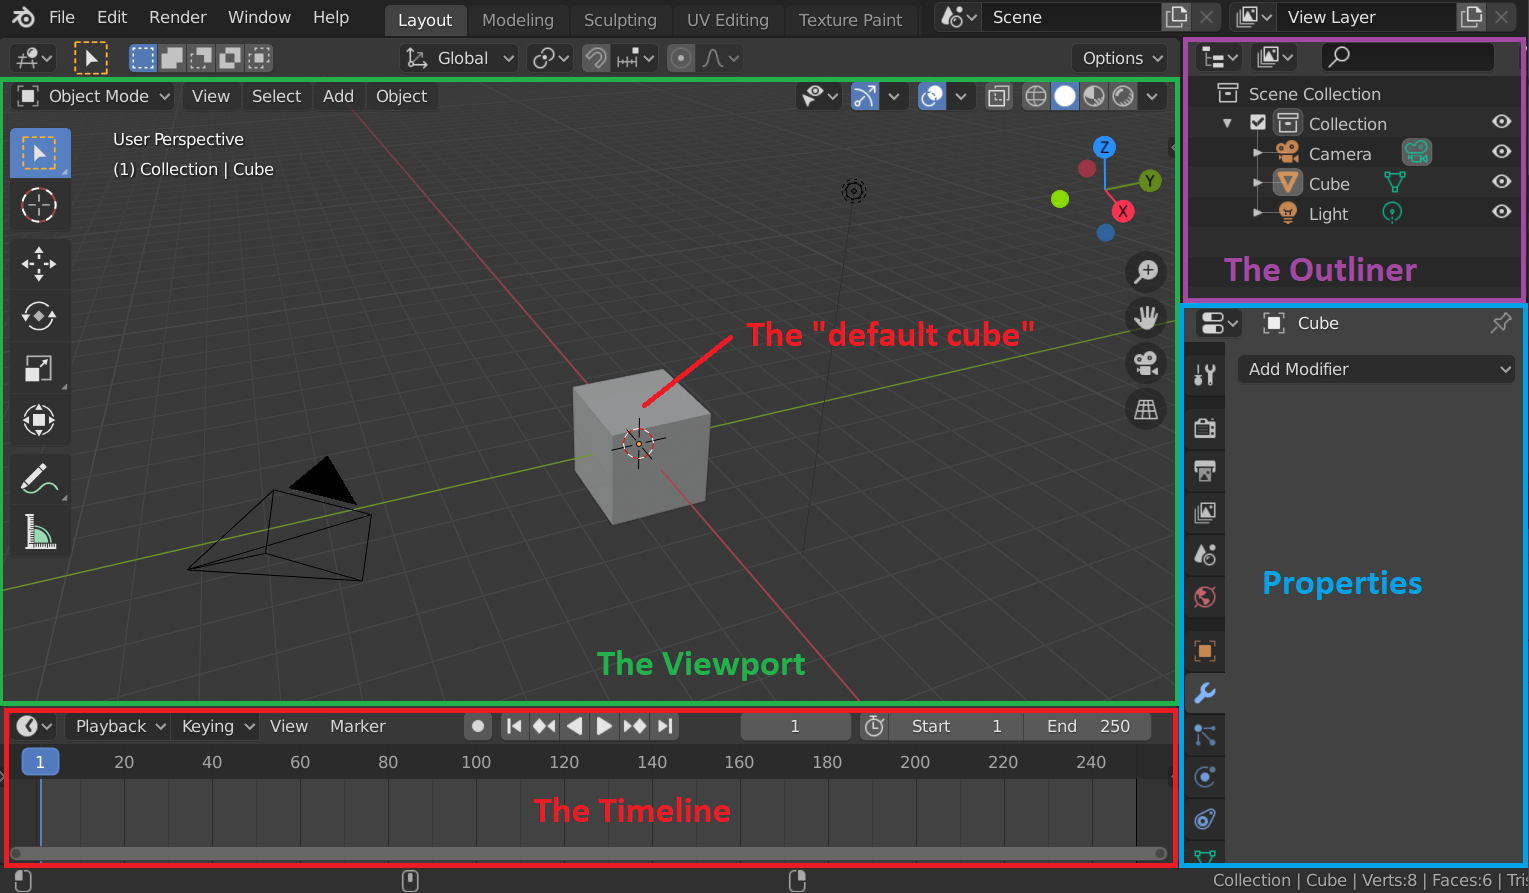This screenshot has height=893, width=1529.
Task: Select the Annotate tool
Action: tap(40, 479)
